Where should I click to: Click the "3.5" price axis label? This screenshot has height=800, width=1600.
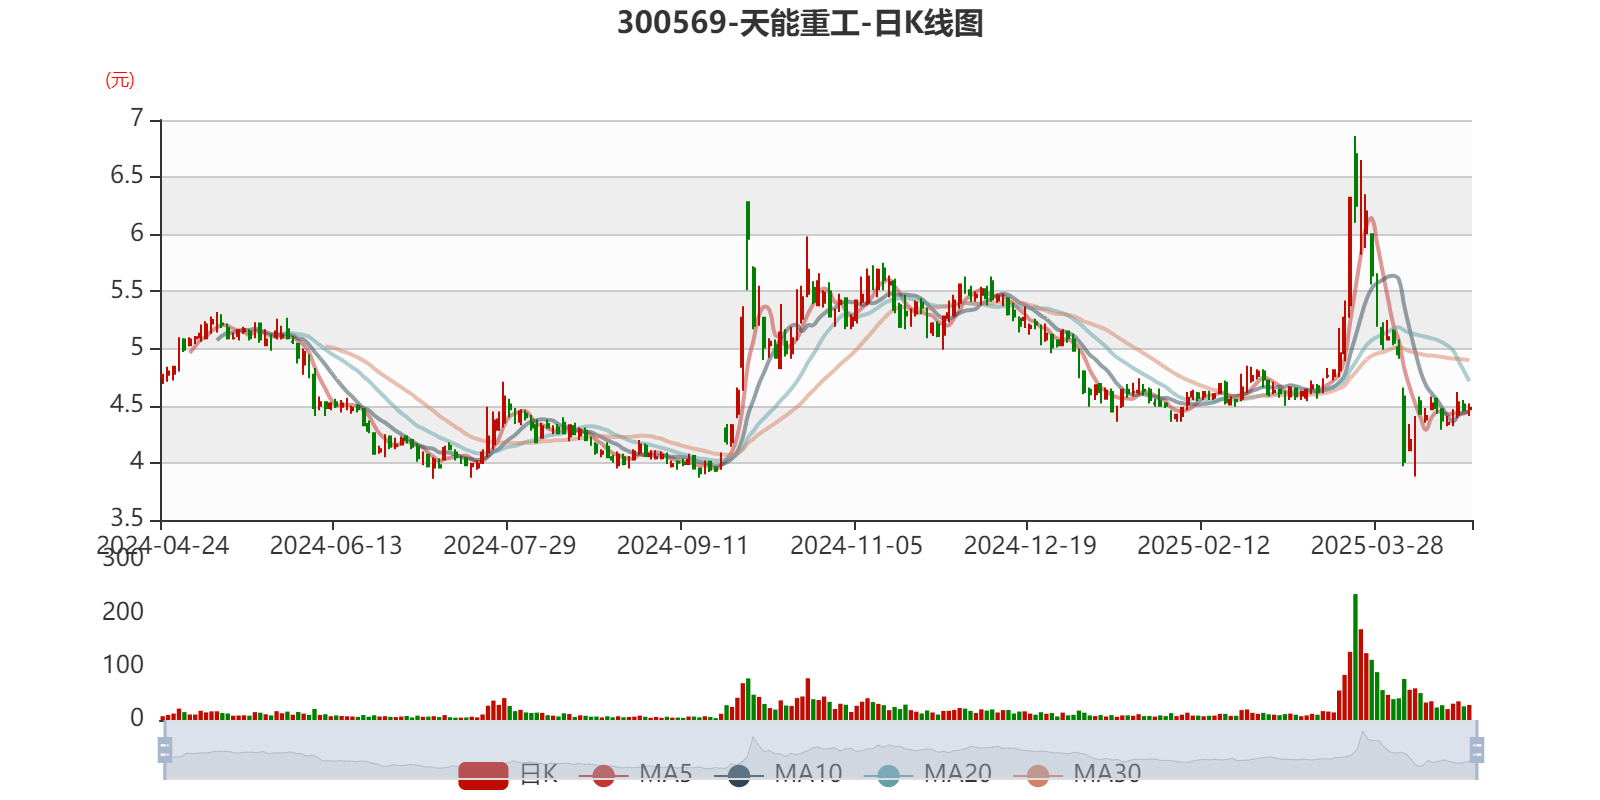(127, 519)
